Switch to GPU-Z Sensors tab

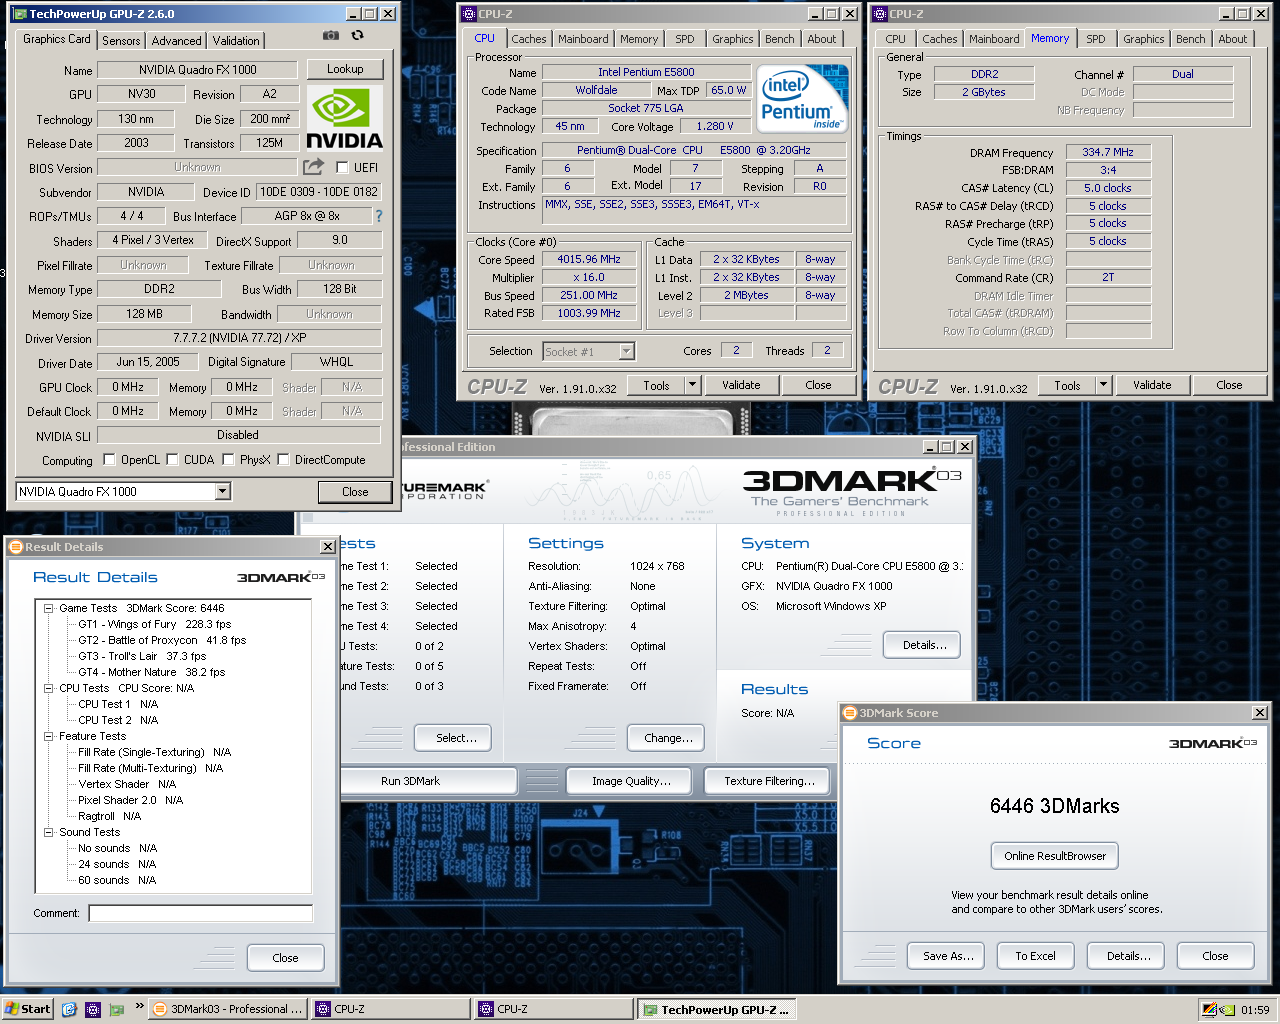(x=121, y=41)
